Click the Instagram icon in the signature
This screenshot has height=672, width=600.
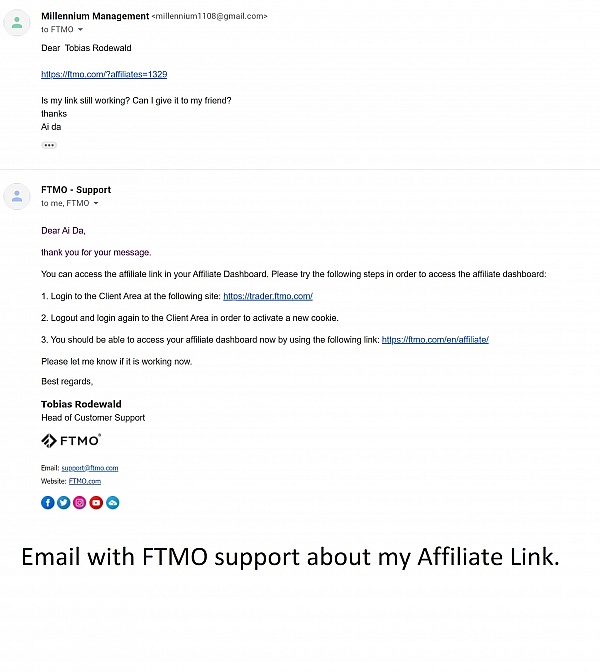tap(80, 502)
